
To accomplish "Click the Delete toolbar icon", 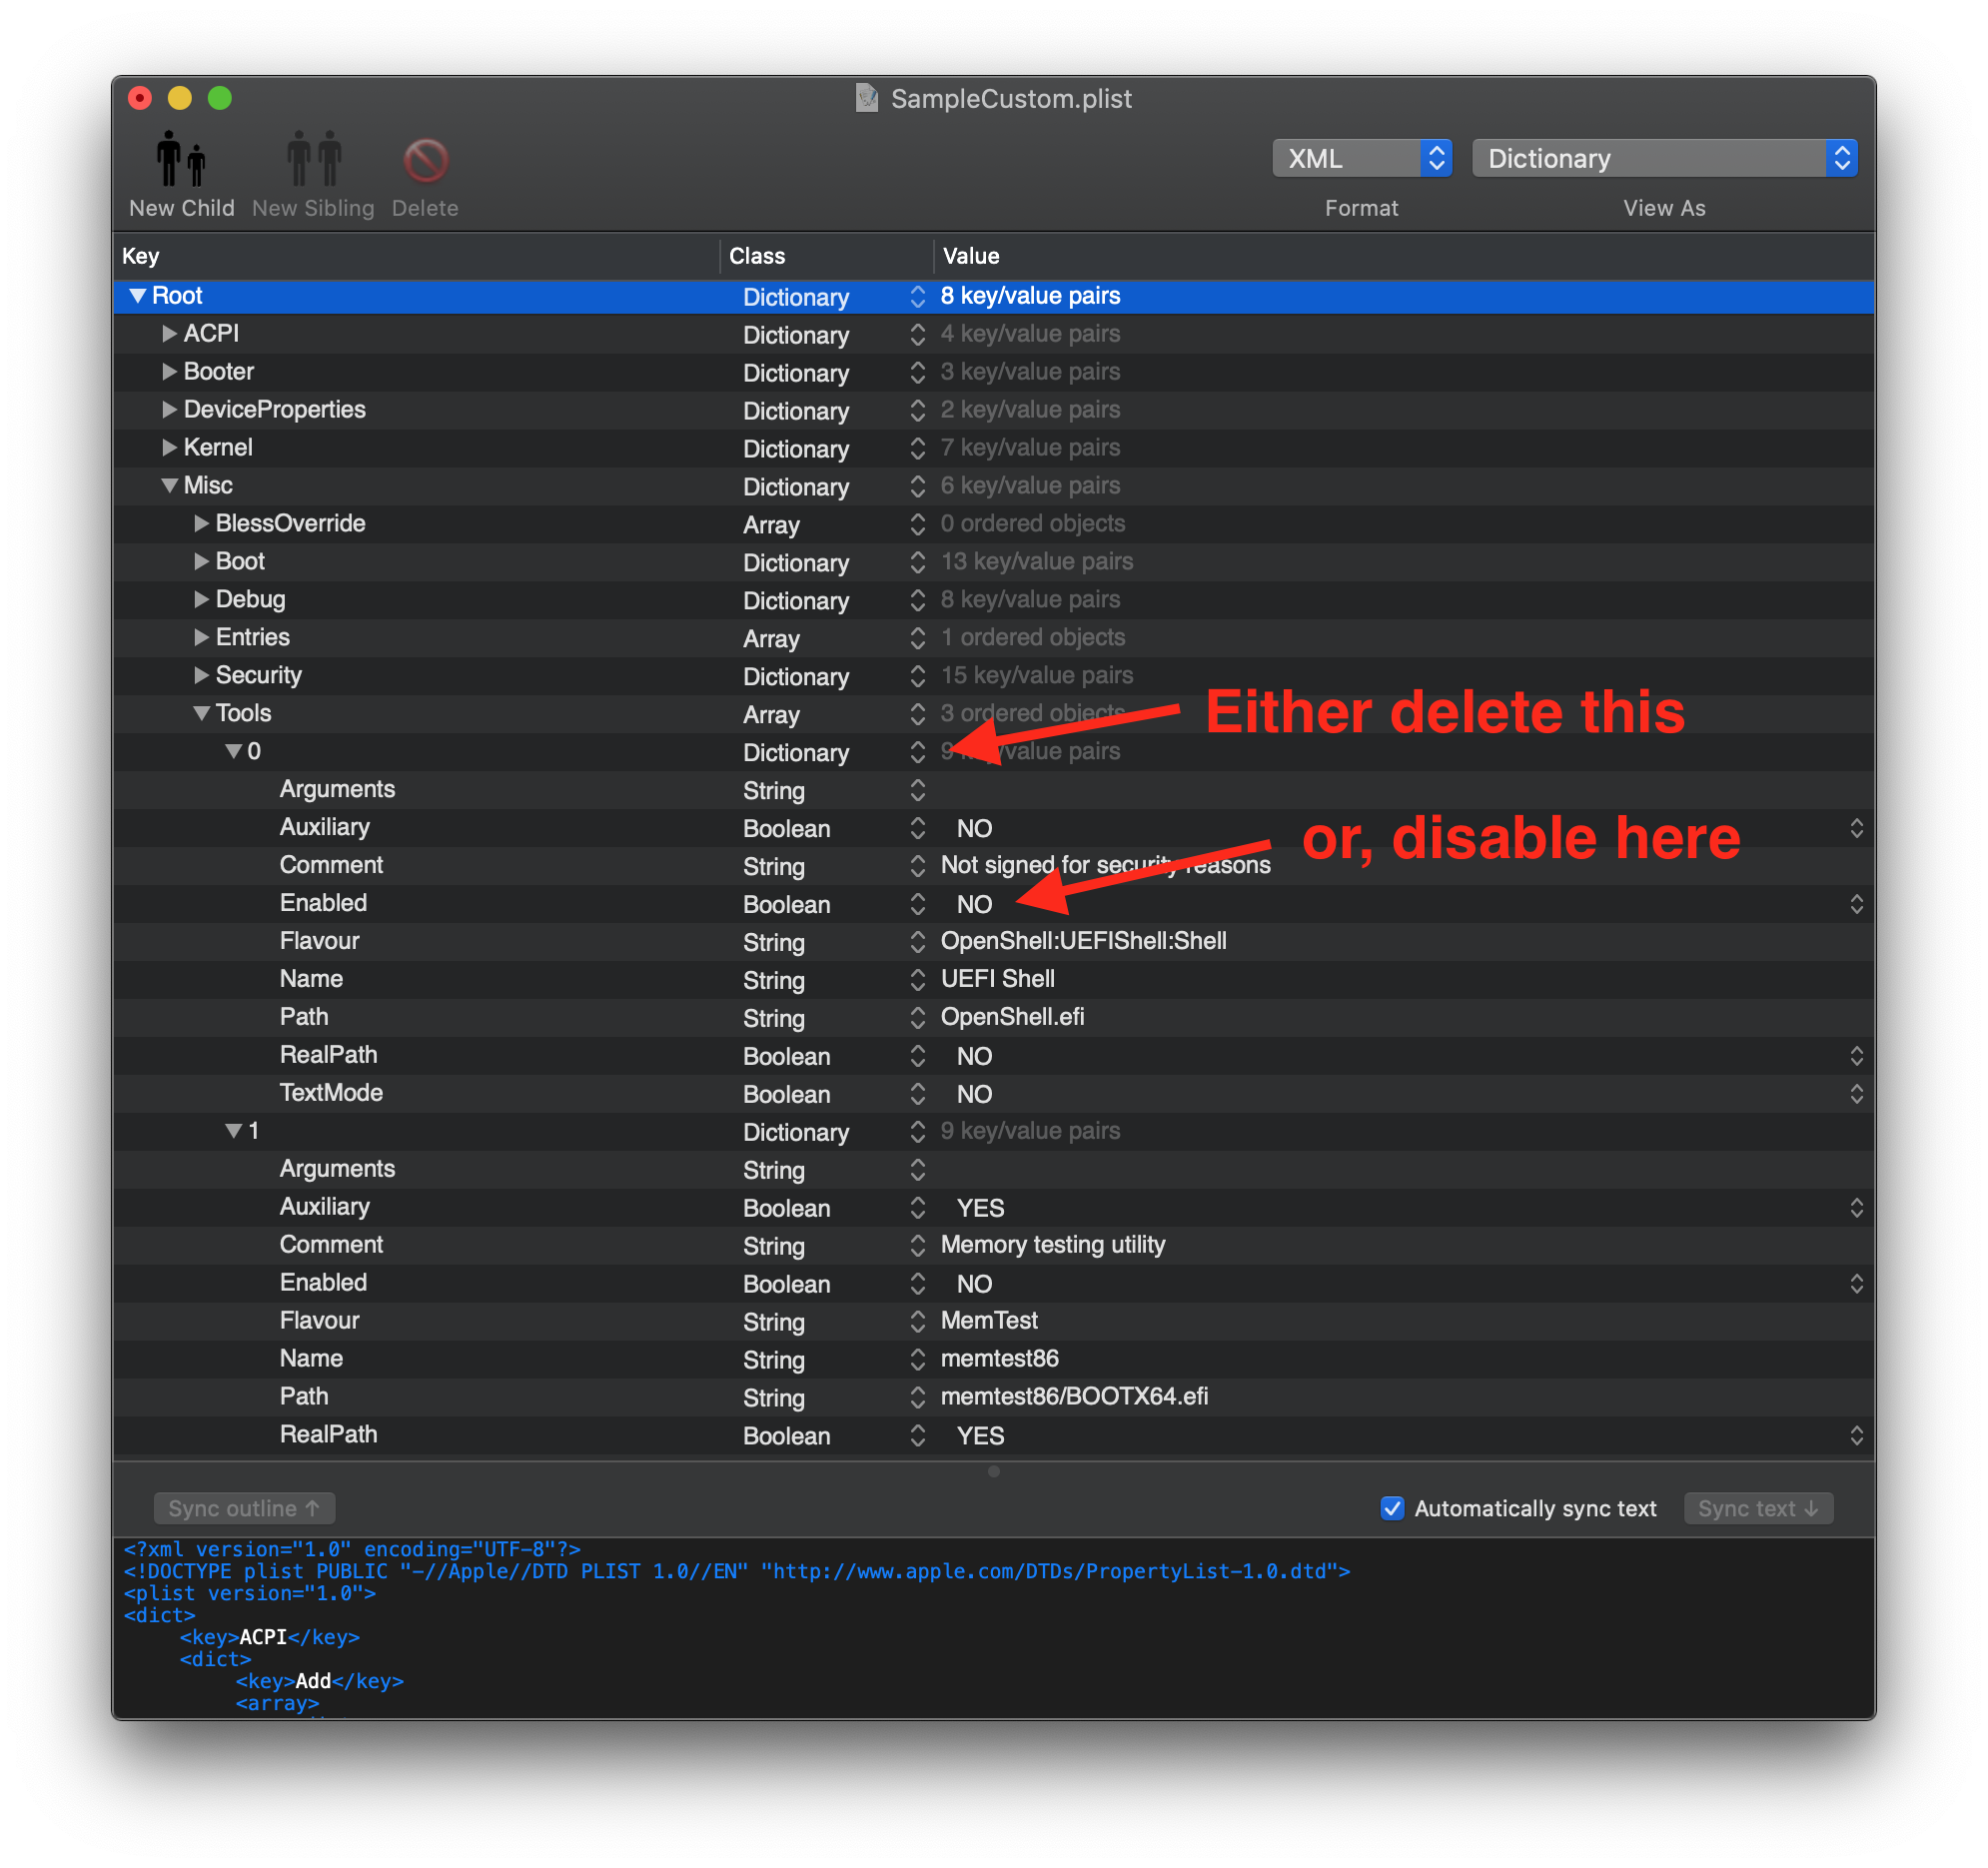I will click(425, 160).
